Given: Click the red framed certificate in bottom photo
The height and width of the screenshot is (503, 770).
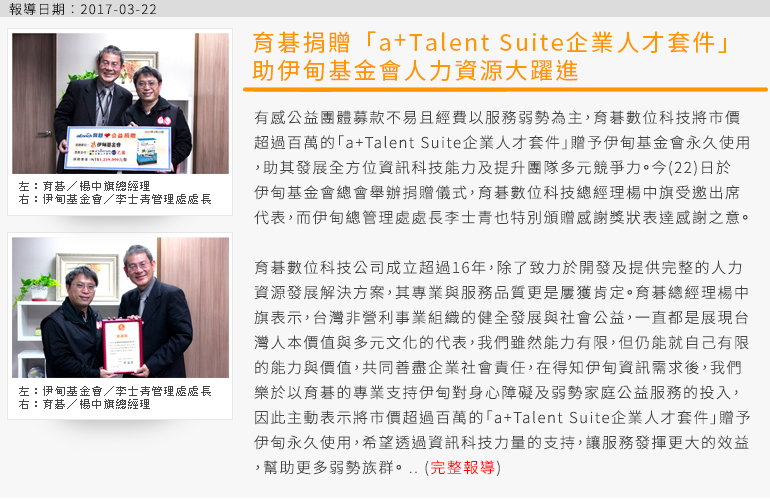Looking at the screenshot, I should pos(122,345).
